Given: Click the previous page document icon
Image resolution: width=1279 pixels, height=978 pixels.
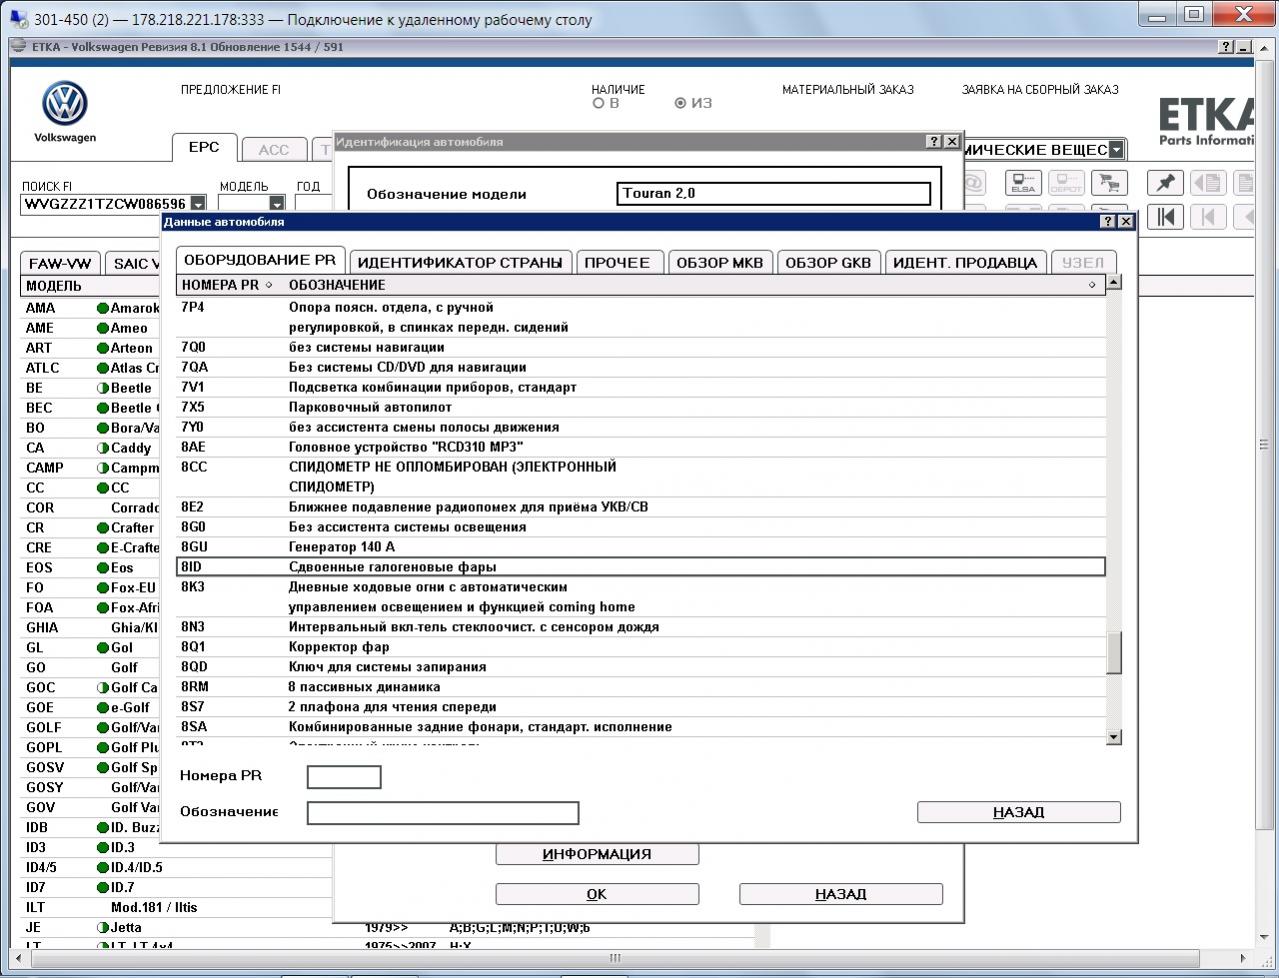Looking at the screenshot, I should tap(1208, 183).
